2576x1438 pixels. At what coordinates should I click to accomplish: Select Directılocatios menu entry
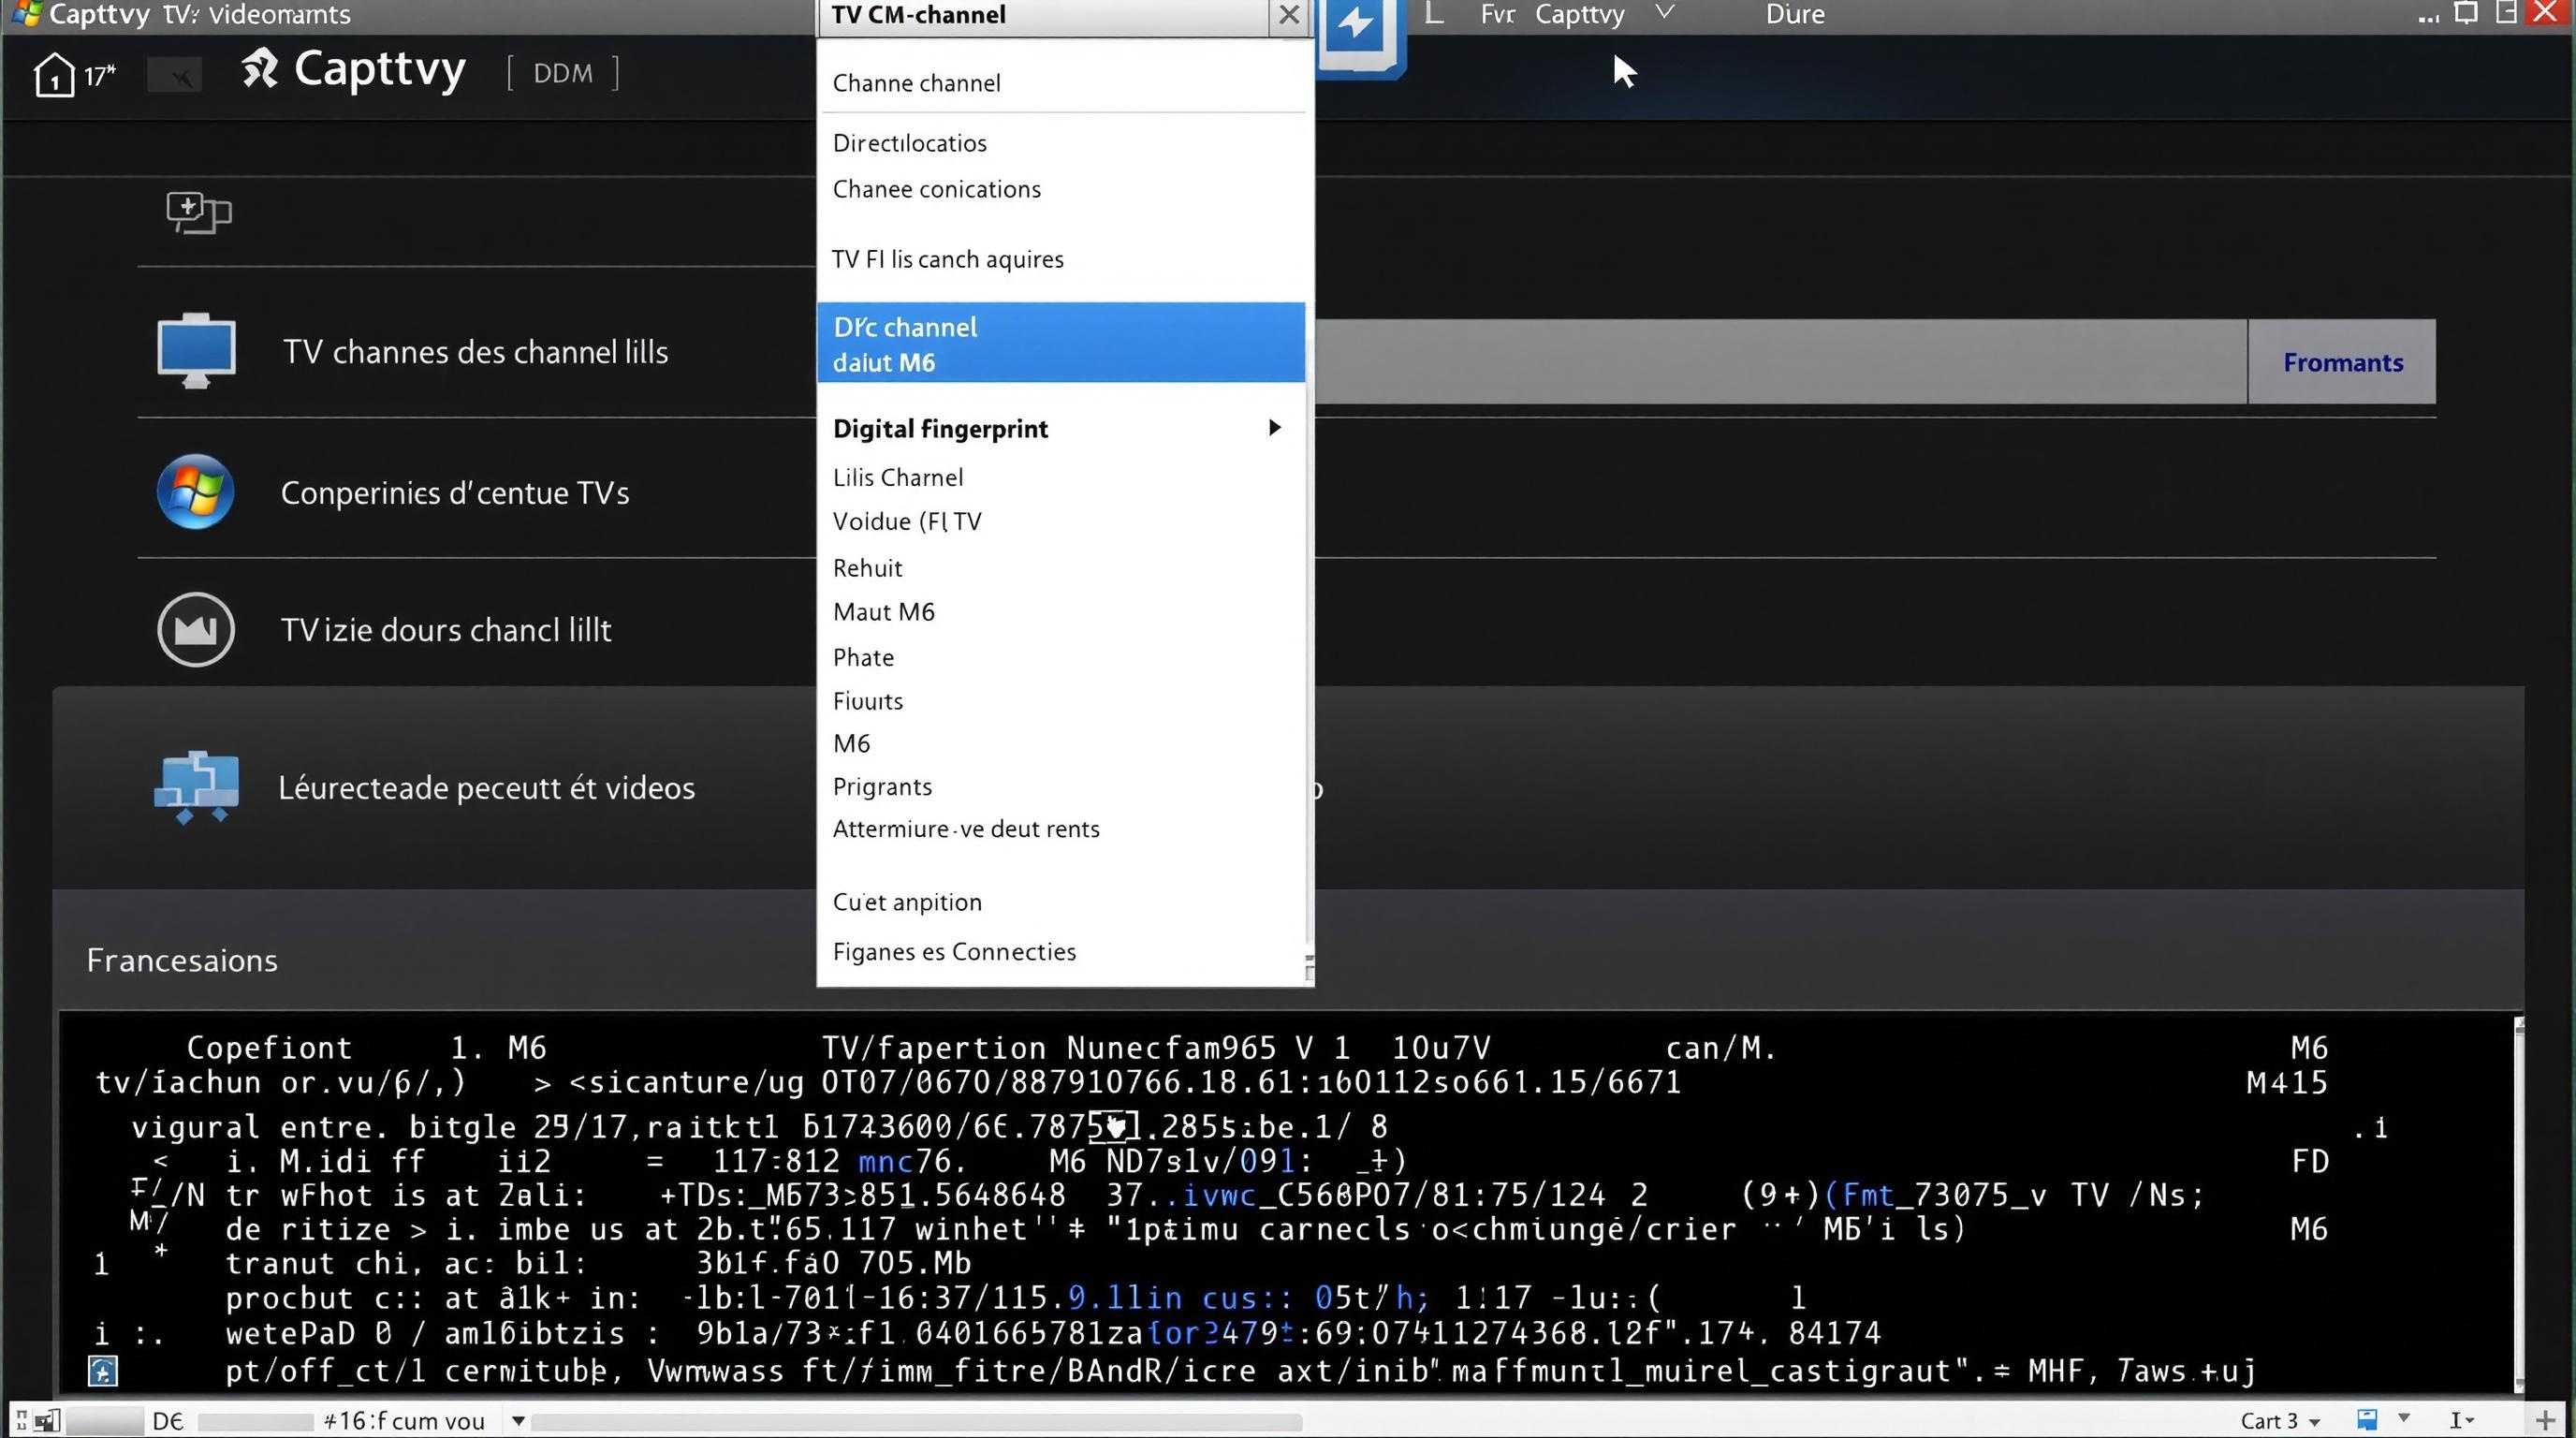click(x=909, y=143)
